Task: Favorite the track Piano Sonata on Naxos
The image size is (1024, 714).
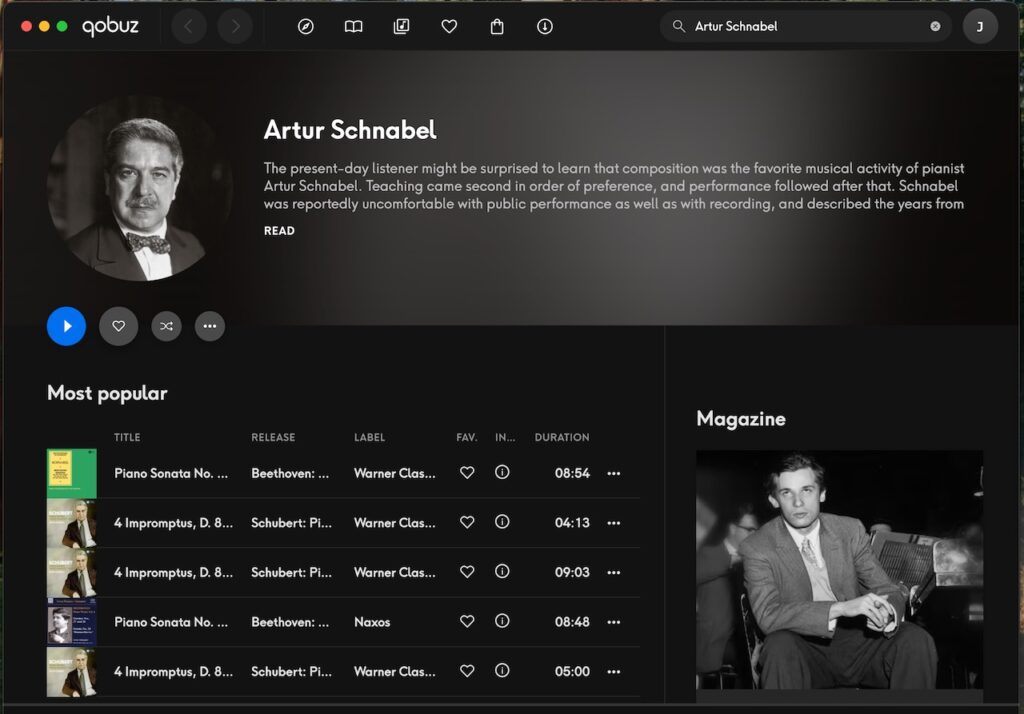Action: click(467, 622)
